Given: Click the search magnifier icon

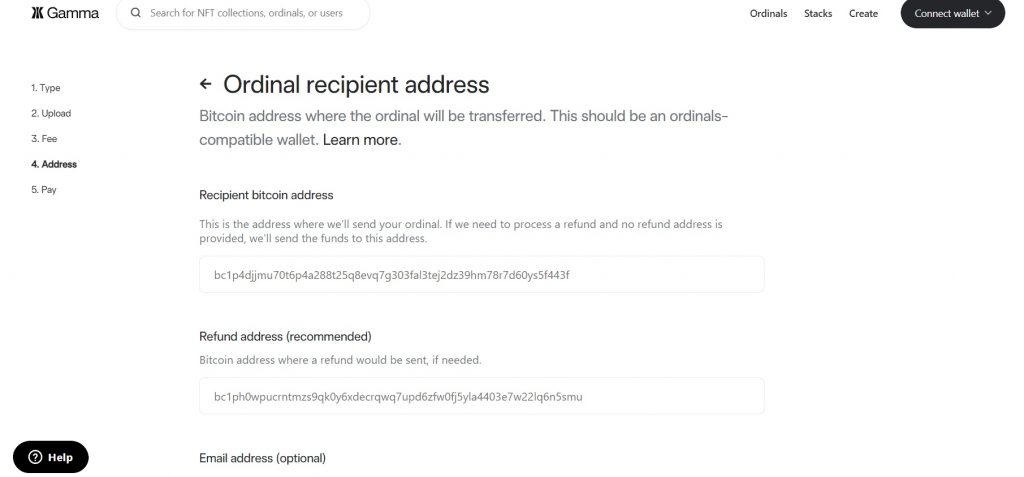Looking at the screenshot, I should point(135,14).
